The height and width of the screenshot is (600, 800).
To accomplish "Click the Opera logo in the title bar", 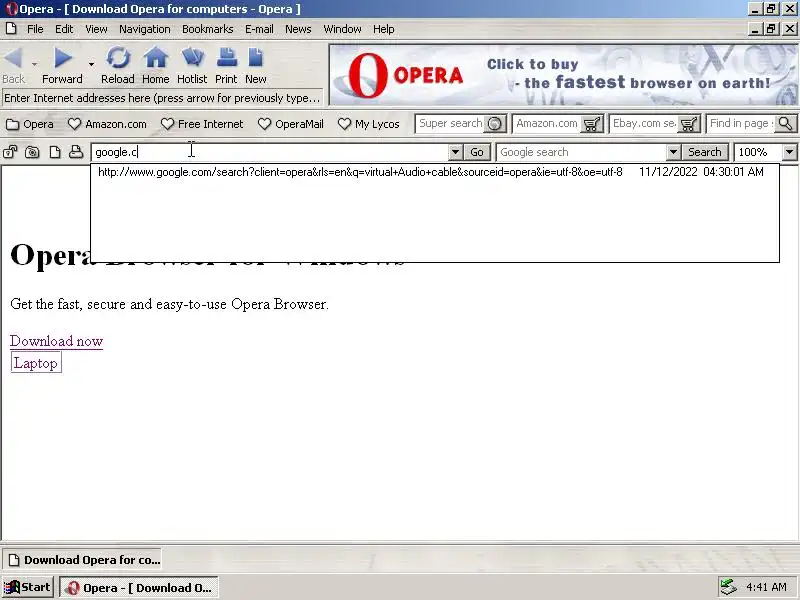I will (x=10, y=9).
